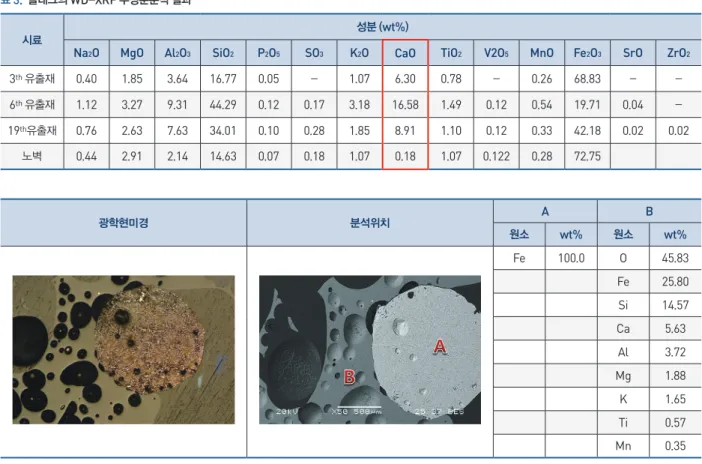Click the optical microscope image of the slag
This screenshot has width=702, height=464.
coord(124,350)
